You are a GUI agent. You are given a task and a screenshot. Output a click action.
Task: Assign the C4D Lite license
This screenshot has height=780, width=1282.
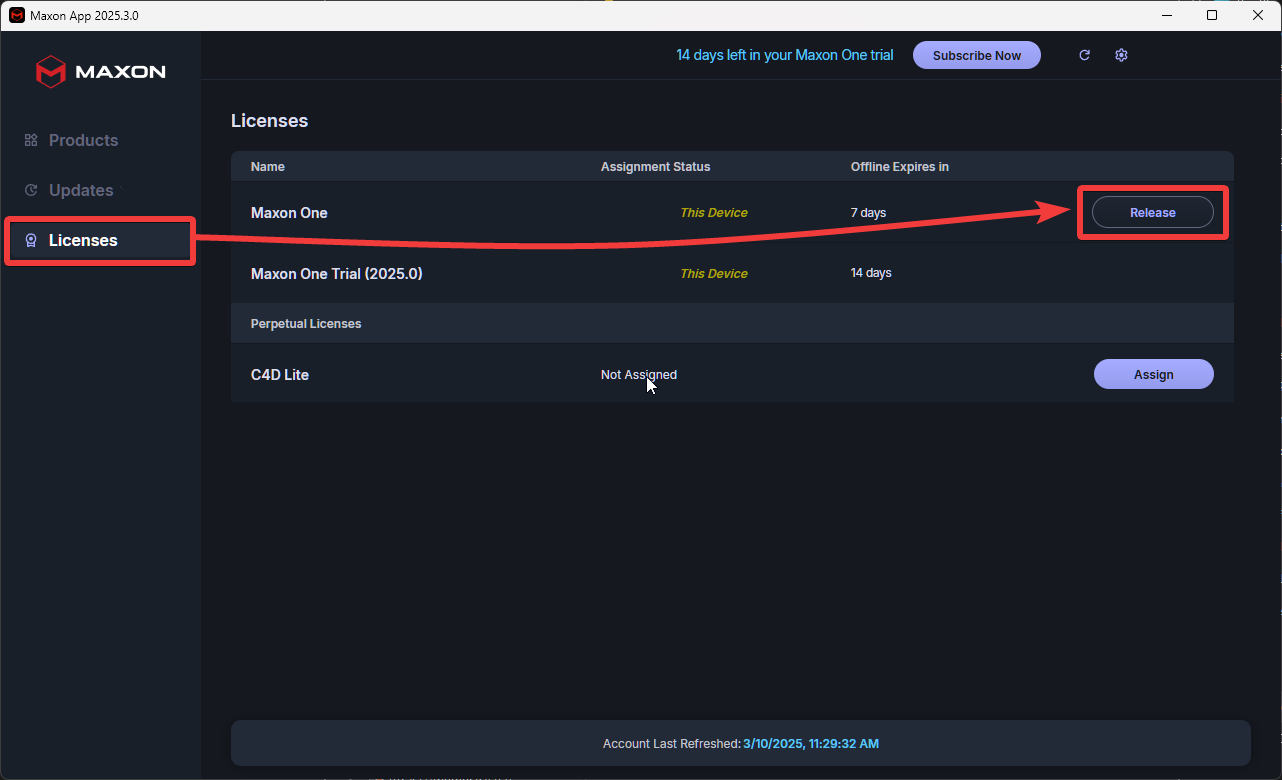click(x=1153, y=374)
